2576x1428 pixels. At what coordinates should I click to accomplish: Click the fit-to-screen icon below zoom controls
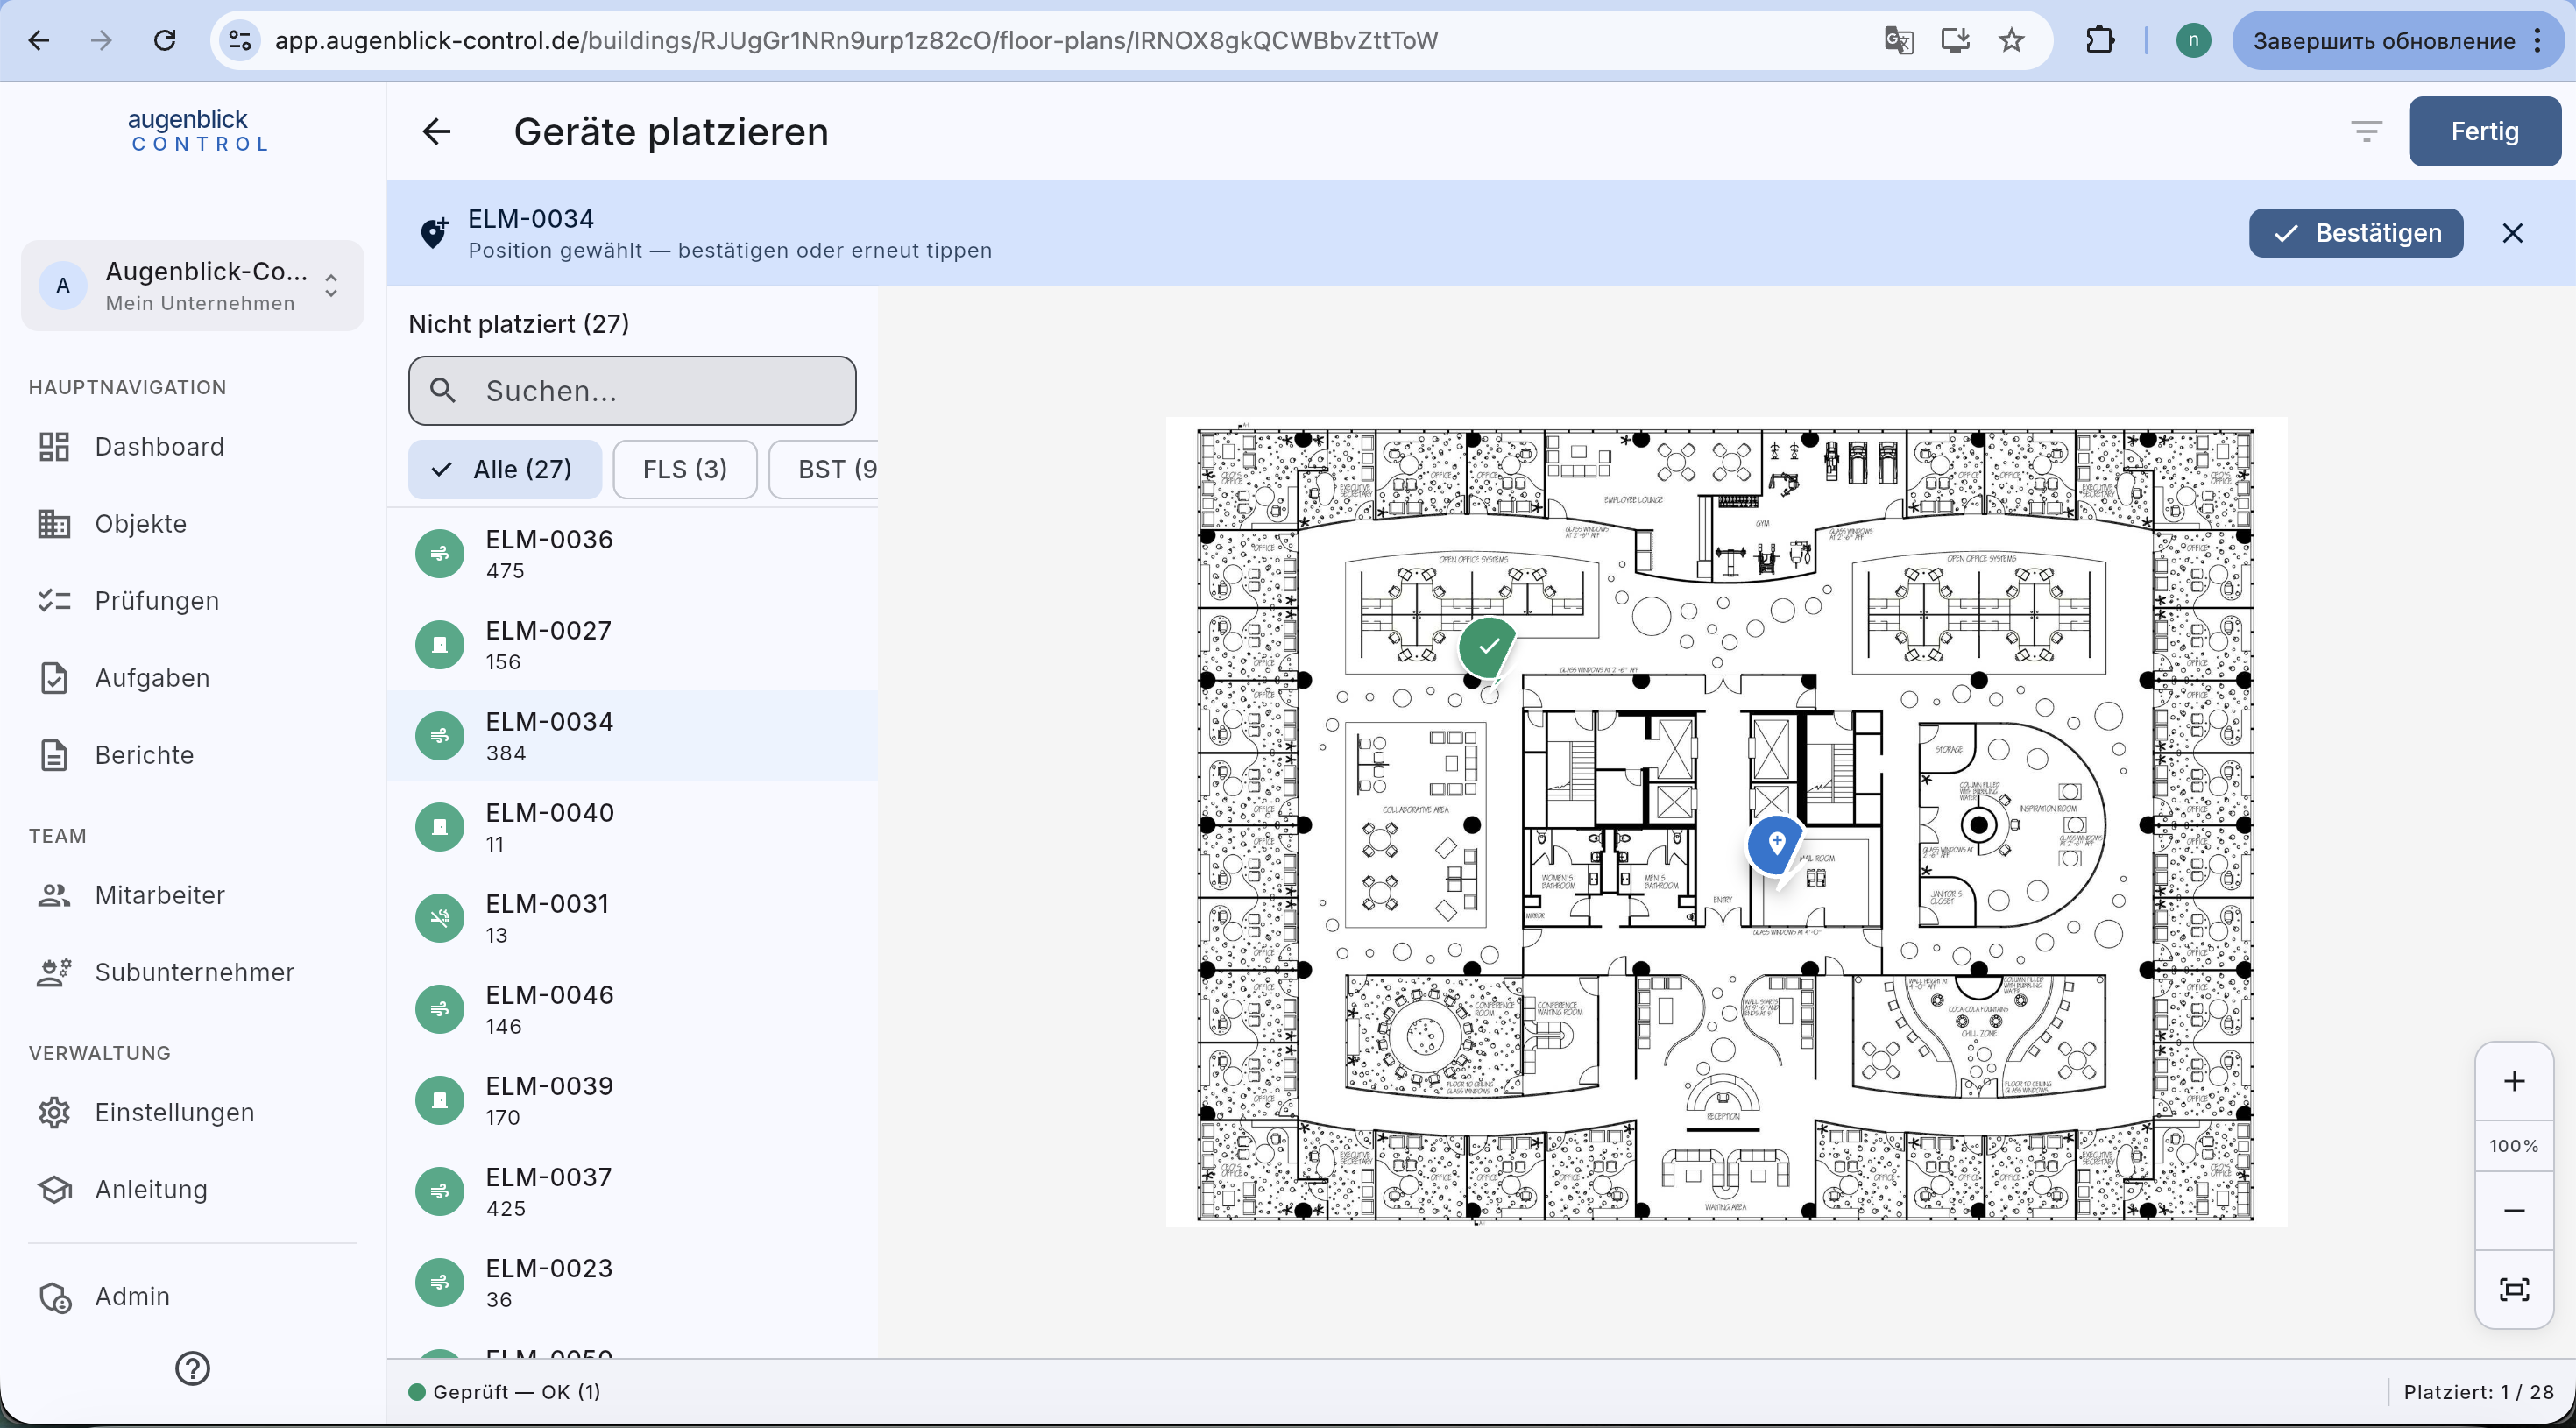2514,1289
